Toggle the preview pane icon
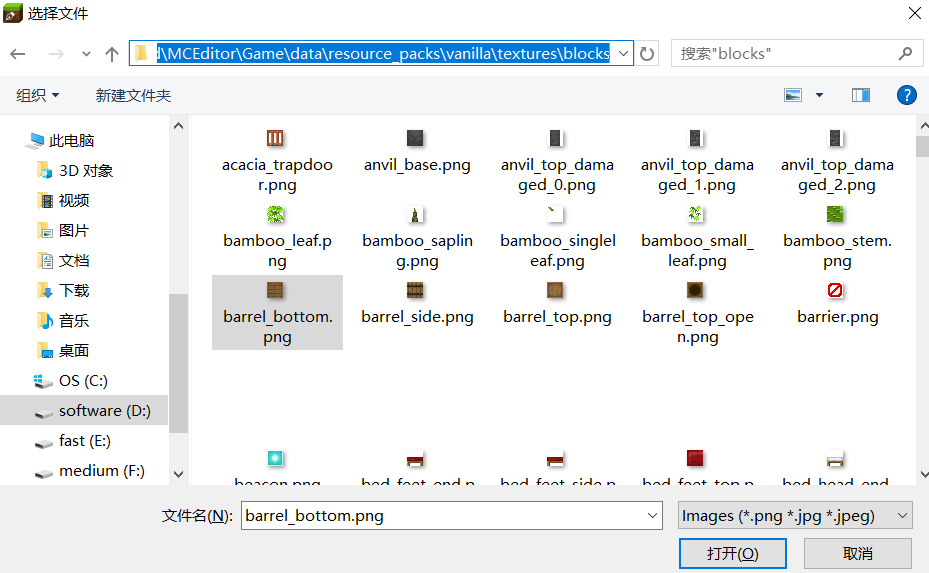 pyautogui.click(x=860, y=95)
